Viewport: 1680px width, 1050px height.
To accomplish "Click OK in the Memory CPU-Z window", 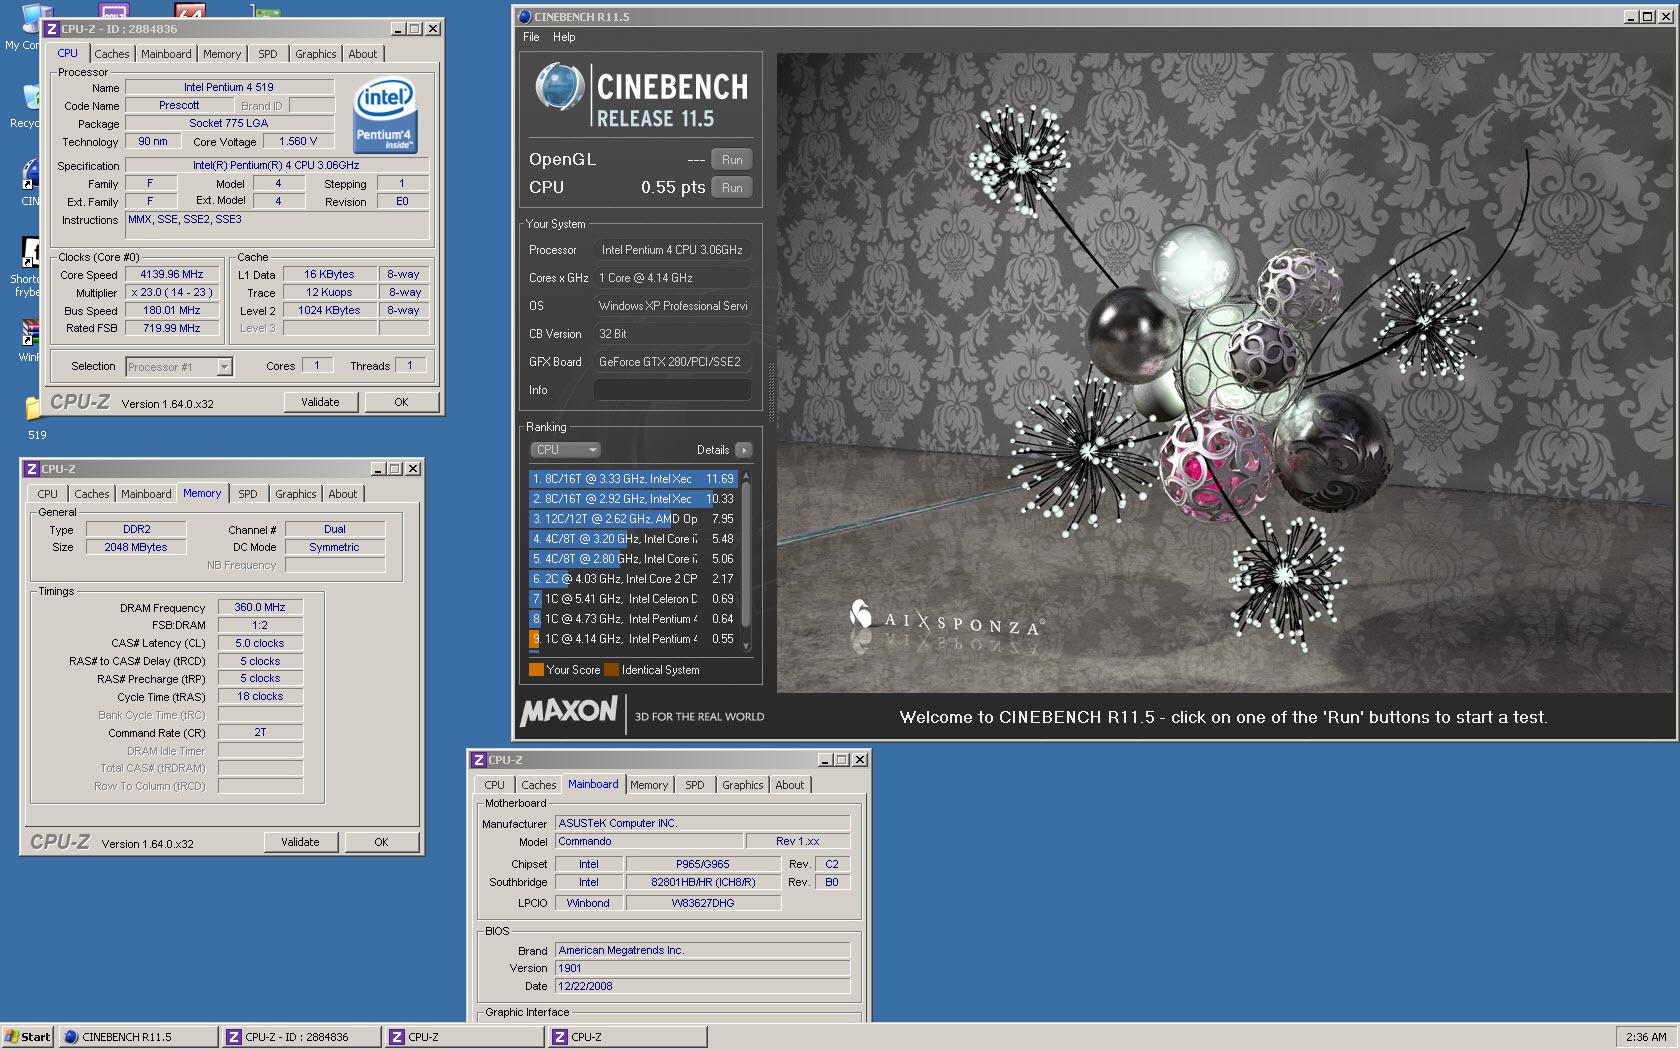I will point(381,842).
